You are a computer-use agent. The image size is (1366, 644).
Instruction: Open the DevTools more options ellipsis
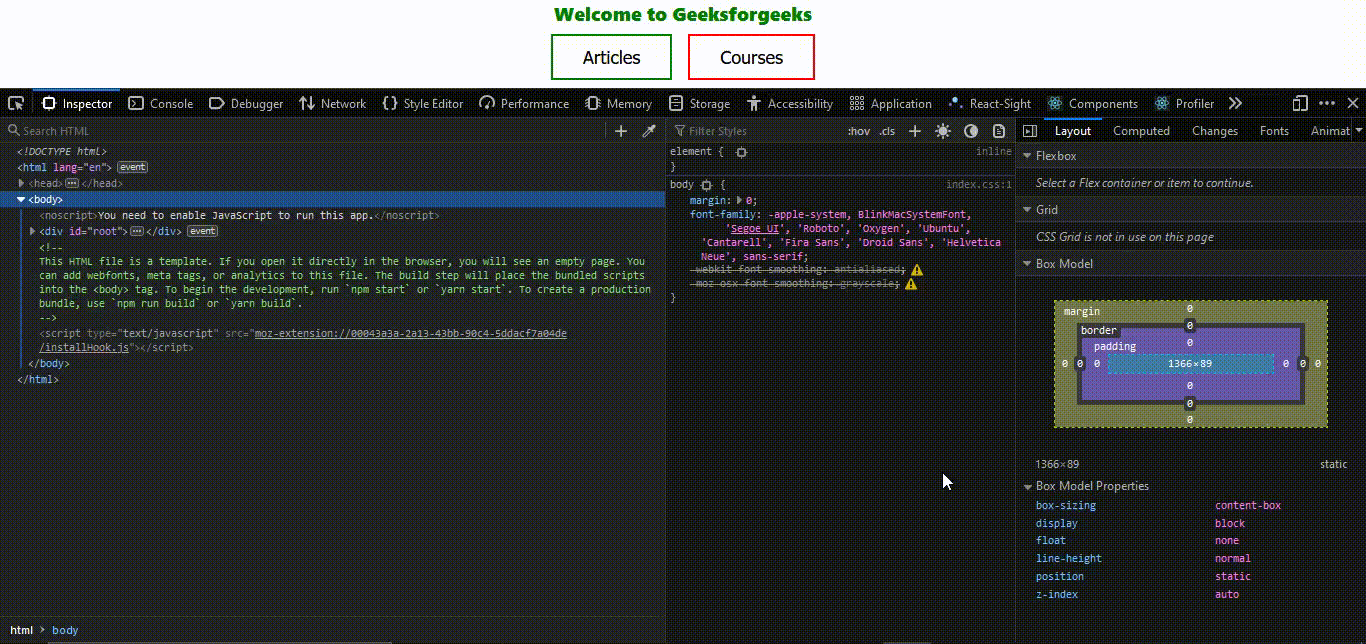[1327, 103]
